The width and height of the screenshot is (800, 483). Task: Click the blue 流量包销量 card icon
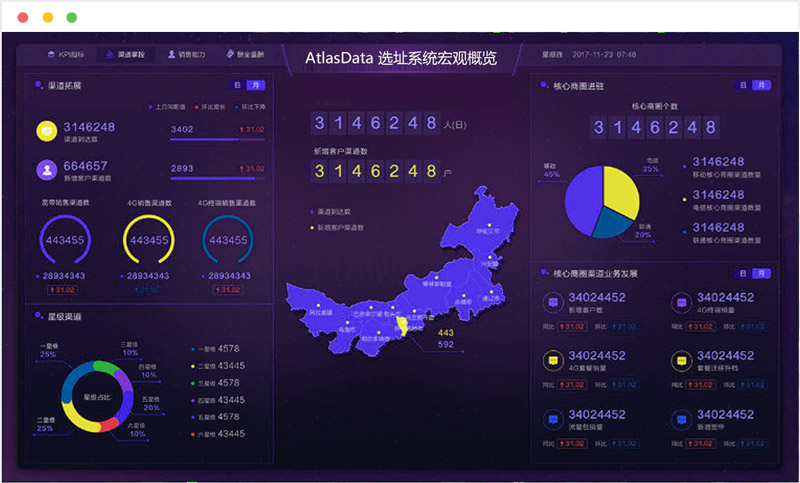coord(553,419)
